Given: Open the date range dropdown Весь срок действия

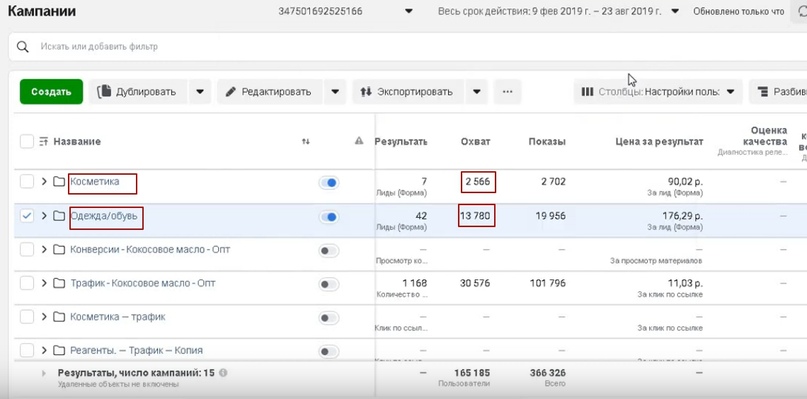Looking at the screenshot, I should [675, 11].
